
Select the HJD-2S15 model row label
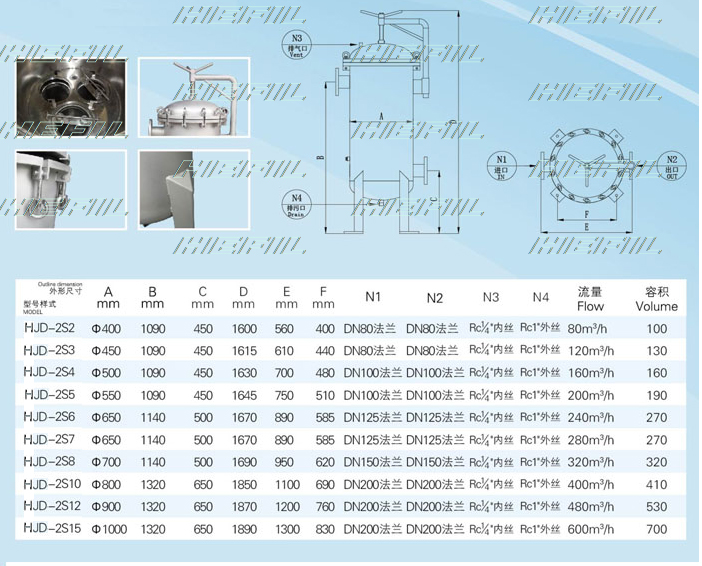tap(51, 529)
